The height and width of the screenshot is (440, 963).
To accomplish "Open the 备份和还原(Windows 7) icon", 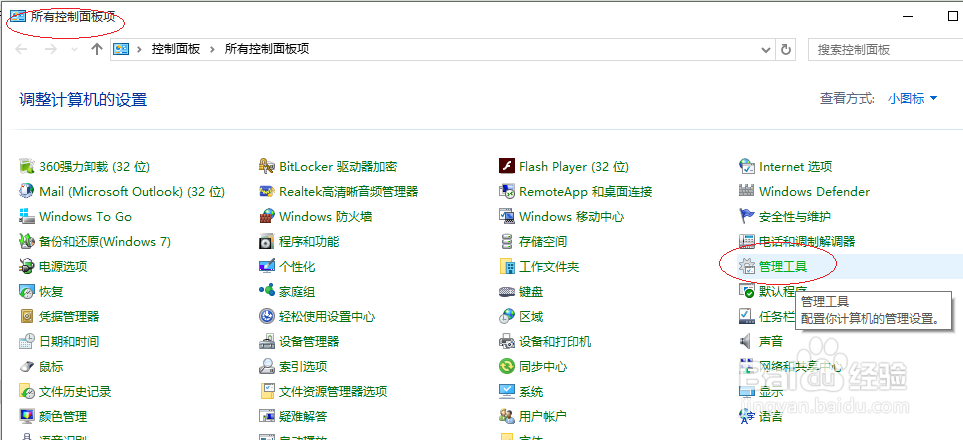I will pyautogui.click(x=26, y=242).
